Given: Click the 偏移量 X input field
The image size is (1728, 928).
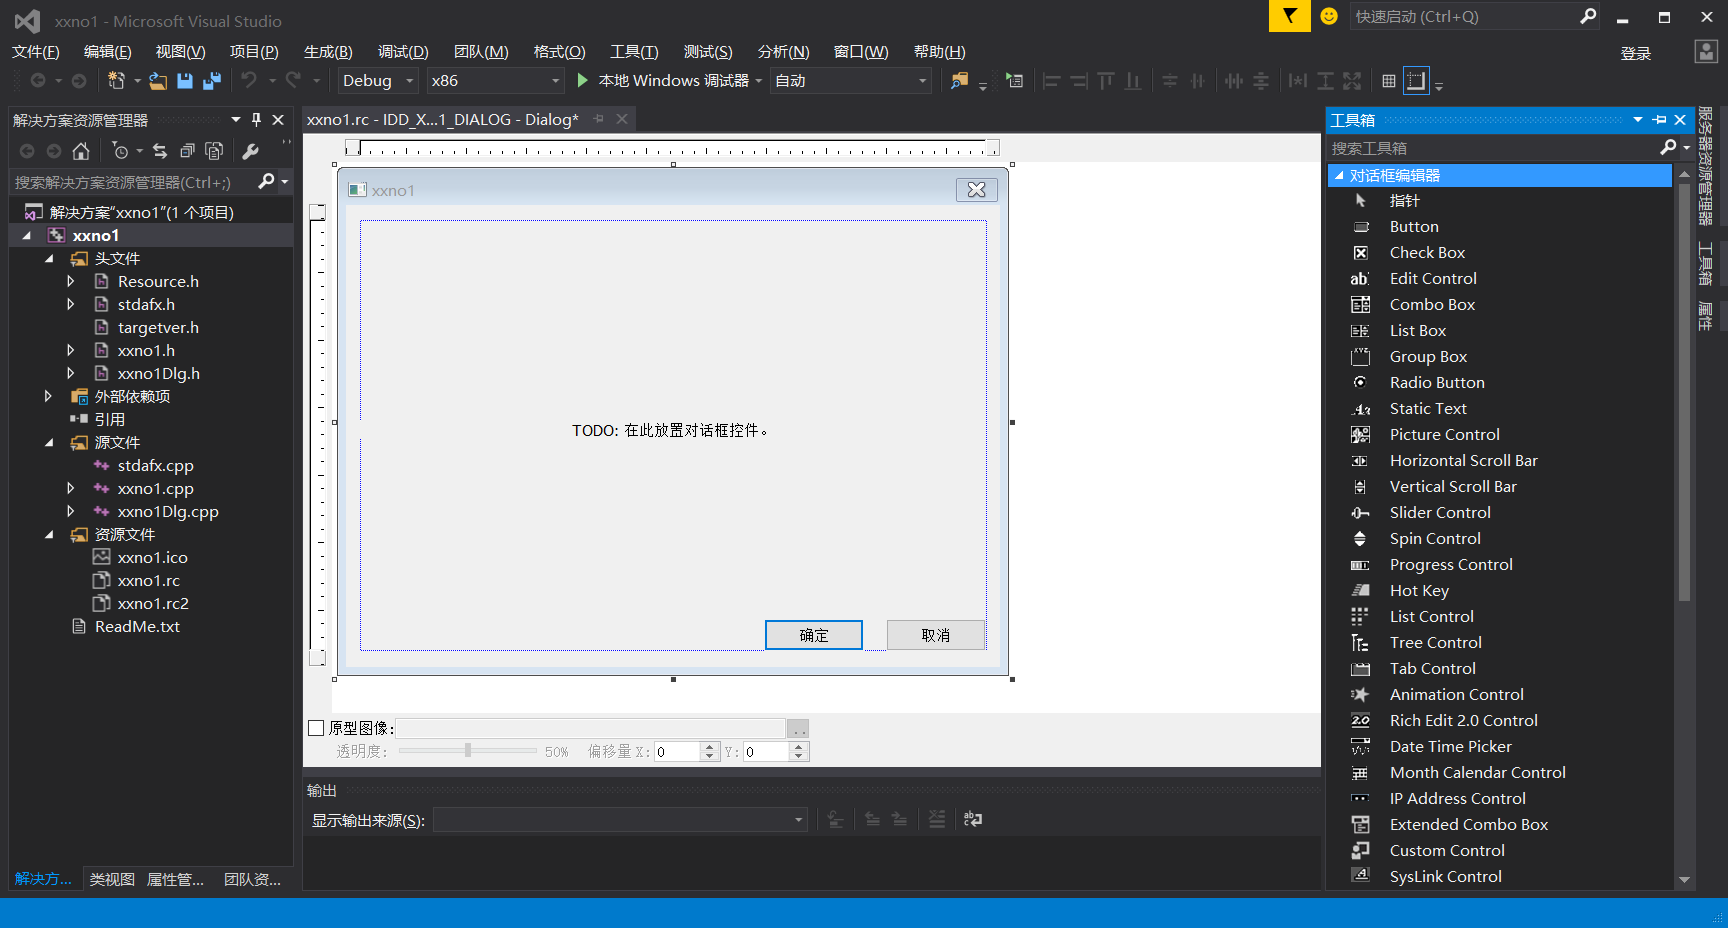Looking at the screenshot, I should (x=680, y=751).
